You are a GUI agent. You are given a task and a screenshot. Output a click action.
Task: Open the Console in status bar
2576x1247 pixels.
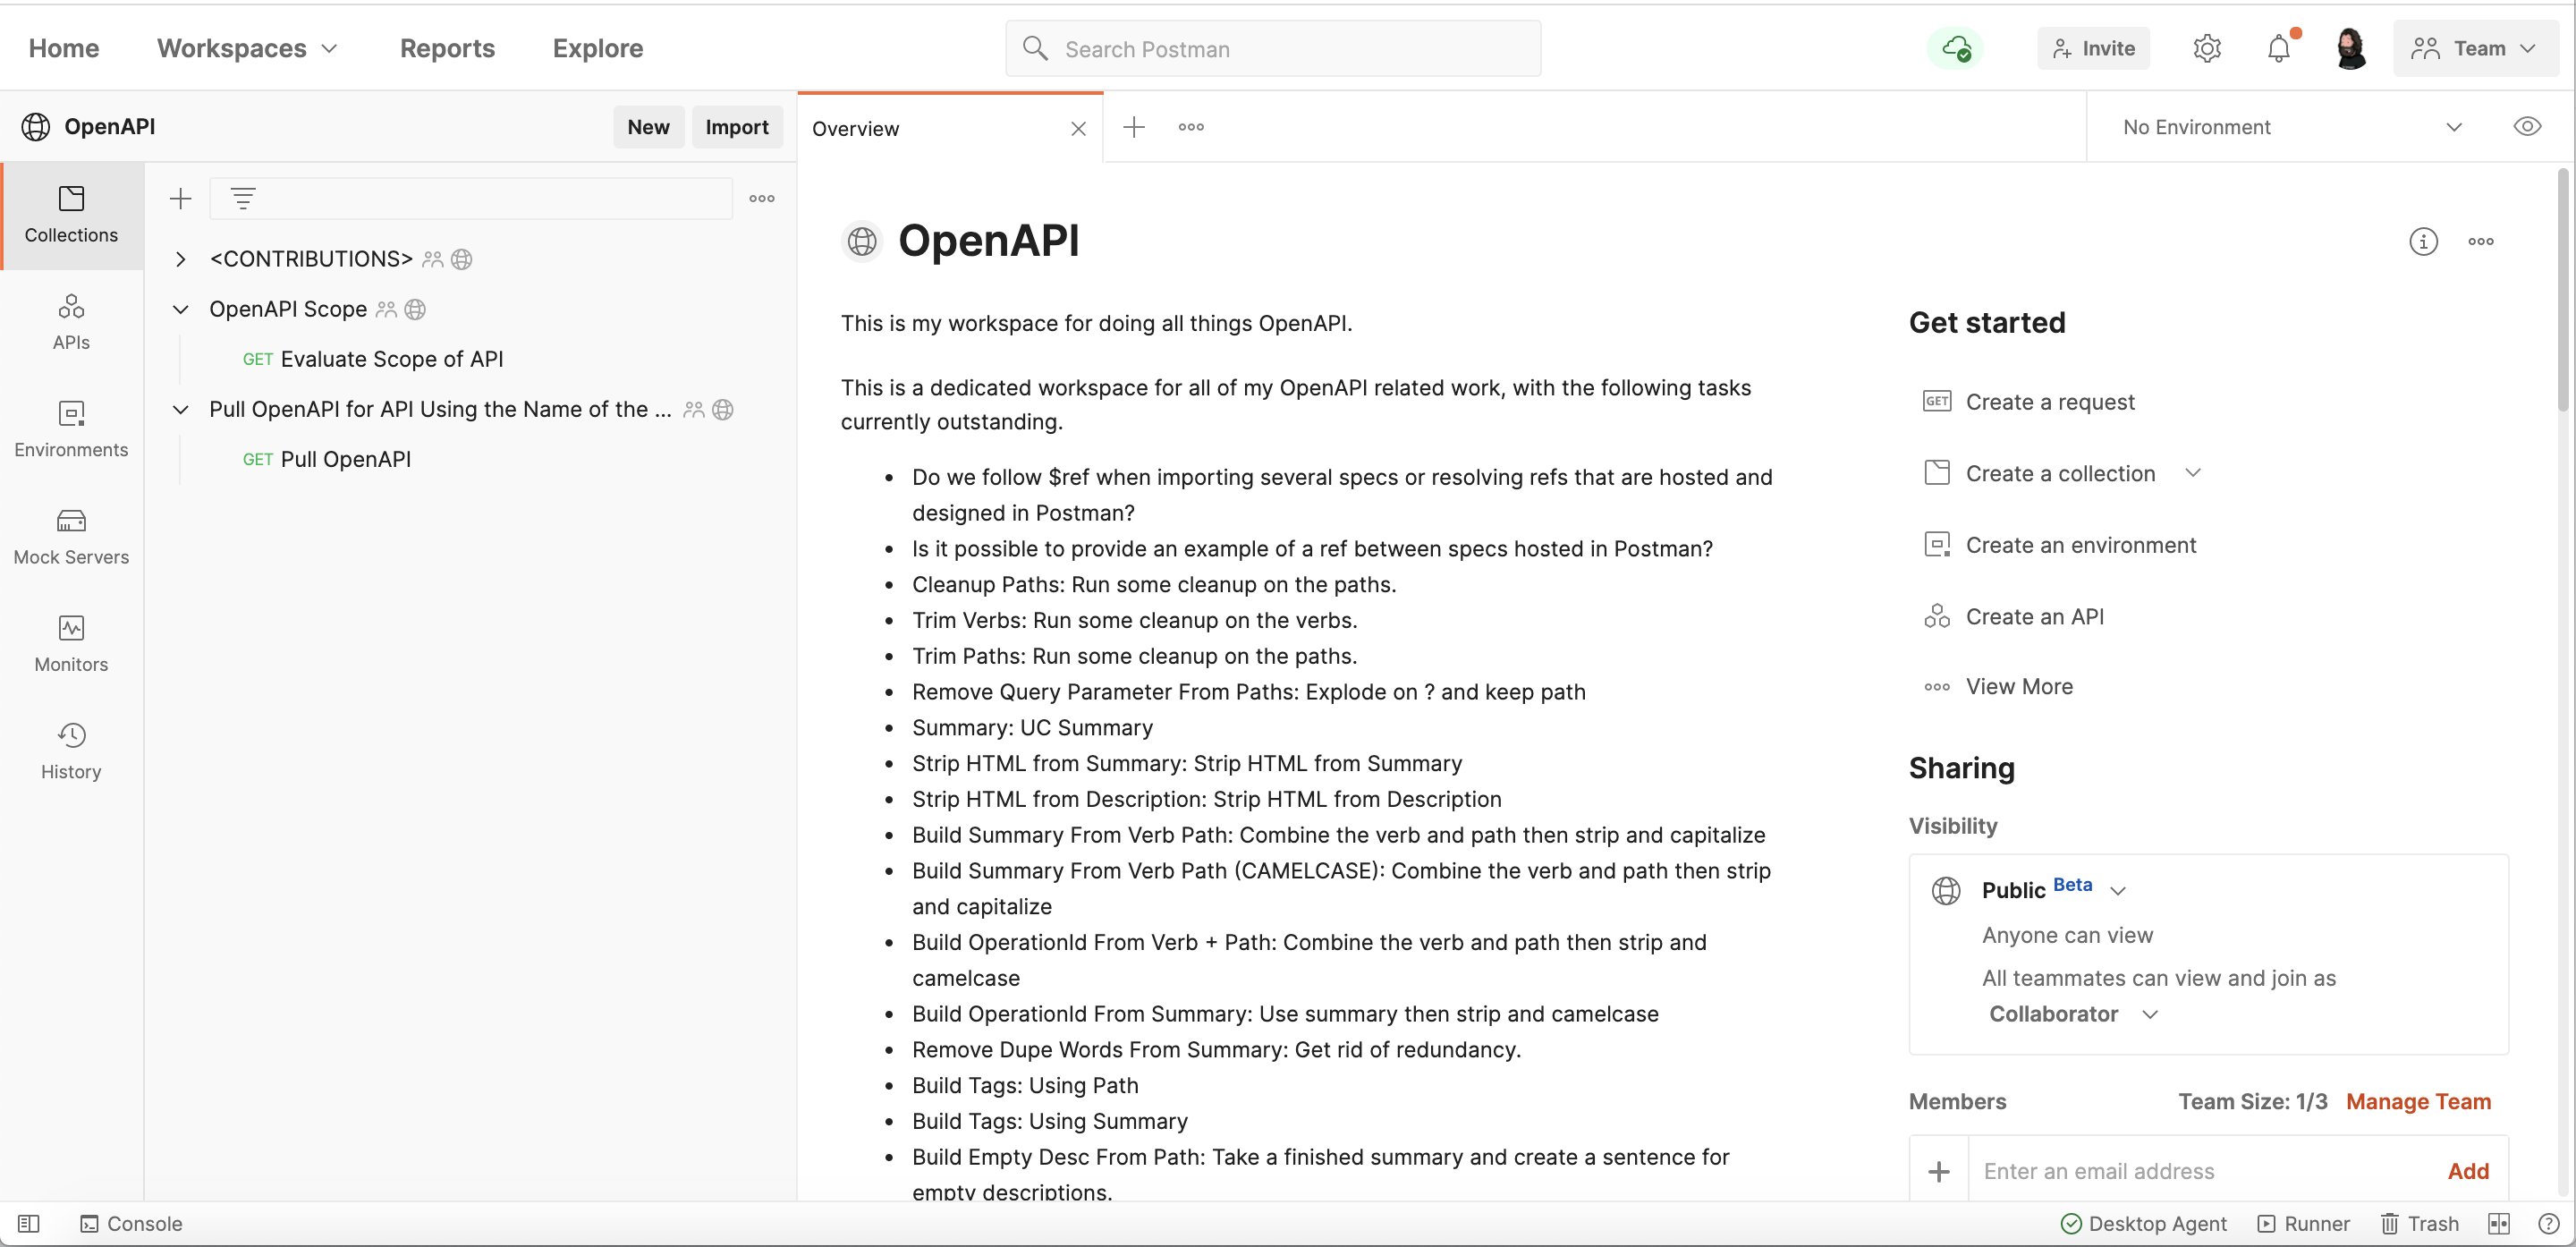click(131, 1223)
